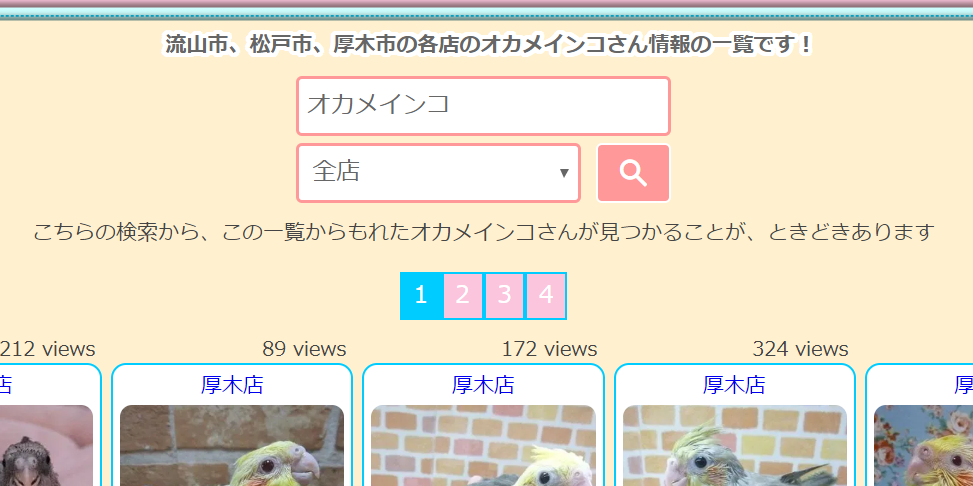
Task: Open 厚木店 link on the 89 views card
Action: pyautogui.click(x=232, y=385)
